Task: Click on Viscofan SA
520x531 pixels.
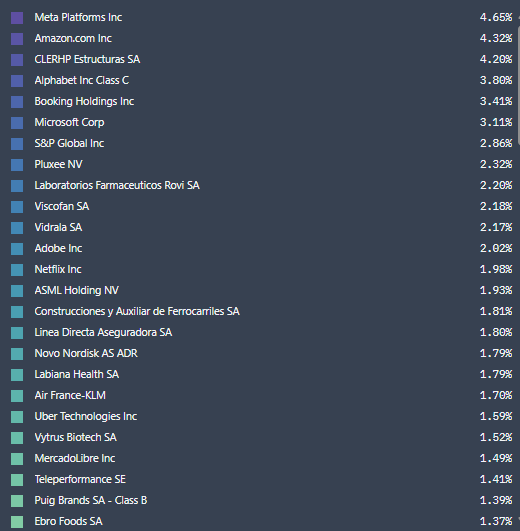Action: pos(62,206)
